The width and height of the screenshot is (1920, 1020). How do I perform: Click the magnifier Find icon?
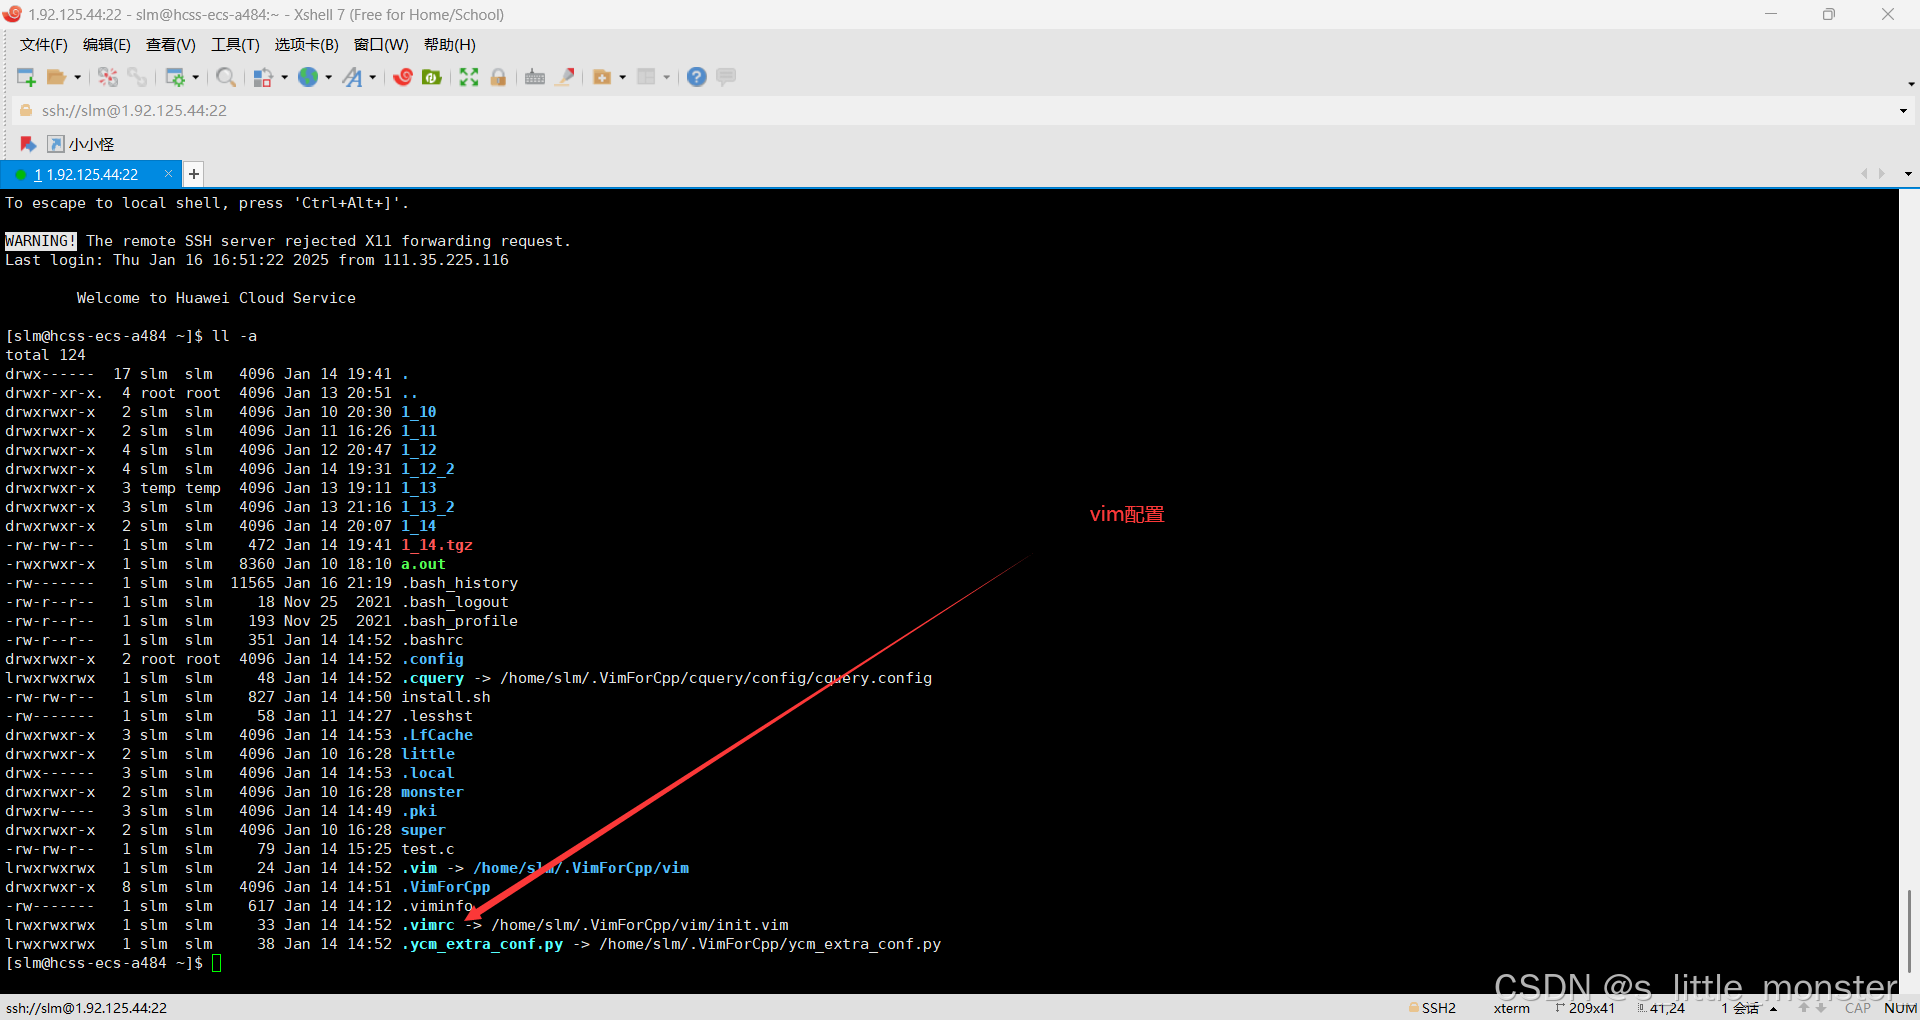coord(226,77)
